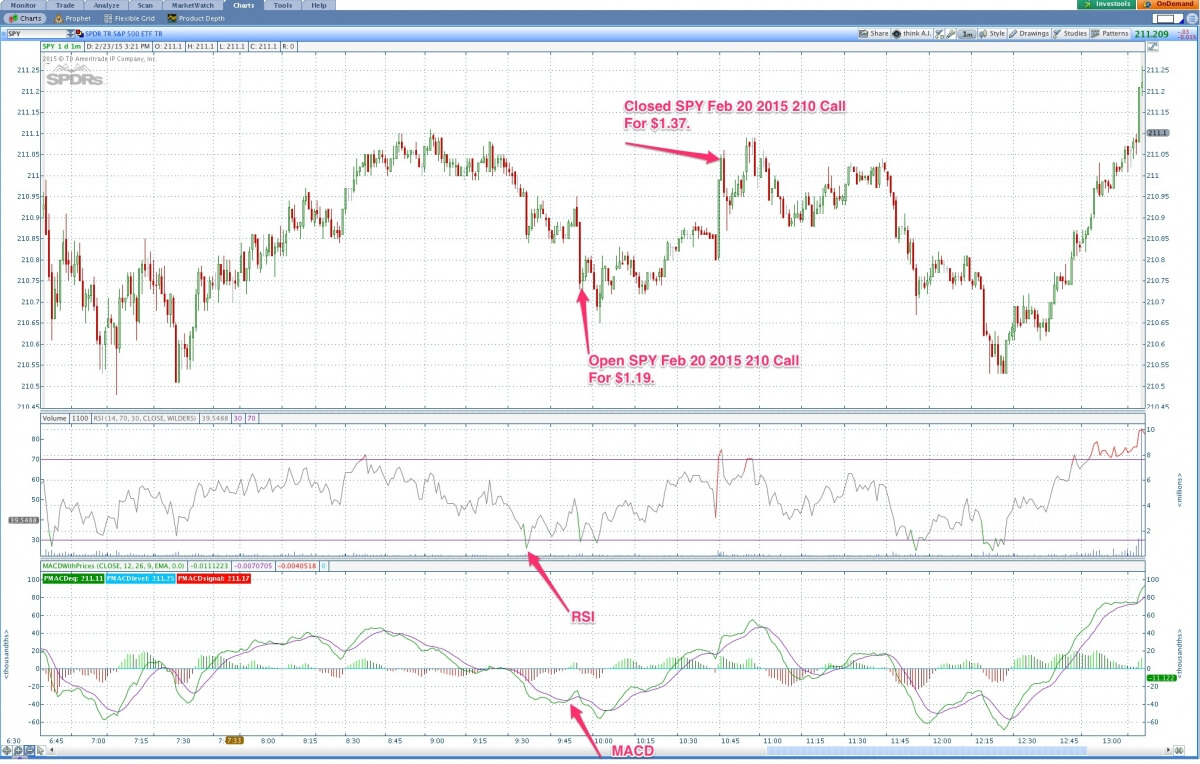Click the grid layout selector box

tap(1166, 19)
